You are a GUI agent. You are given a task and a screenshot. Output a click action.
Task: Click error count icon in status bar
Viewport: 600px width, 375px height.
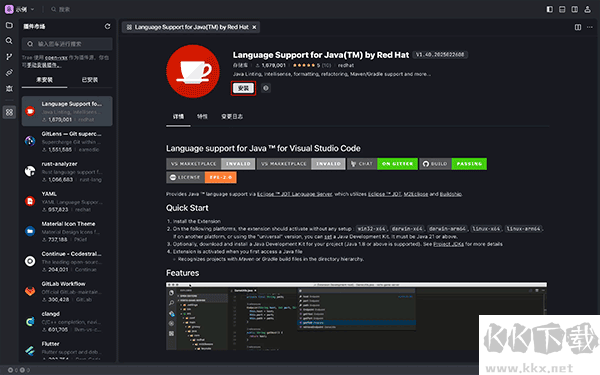coord(10,370)
